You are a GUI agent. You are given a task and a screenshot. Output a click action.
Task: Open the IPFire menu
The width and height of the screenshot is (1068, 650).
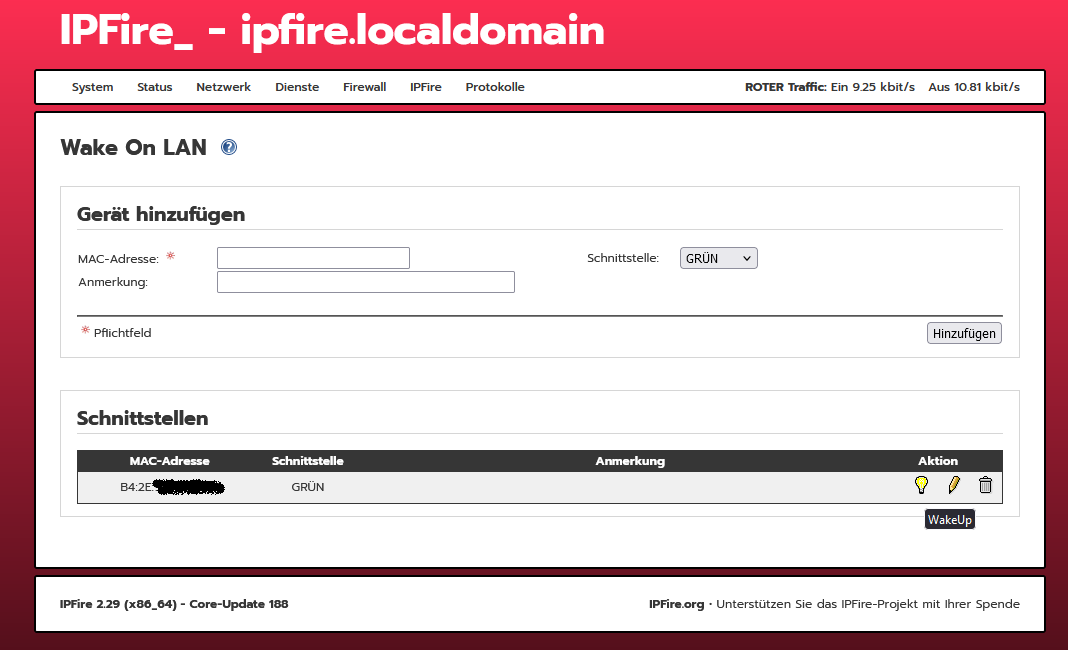point(426,87)
